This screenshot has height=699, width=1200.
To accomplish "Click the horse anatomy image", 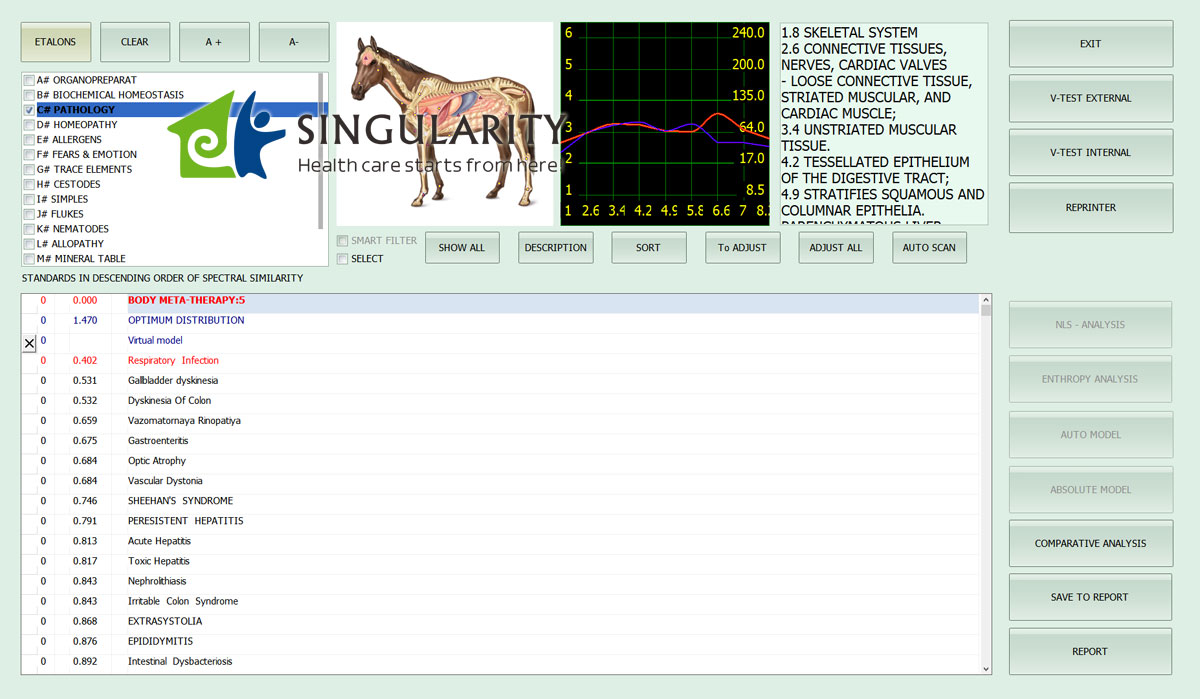I will [x=444, y=124].
